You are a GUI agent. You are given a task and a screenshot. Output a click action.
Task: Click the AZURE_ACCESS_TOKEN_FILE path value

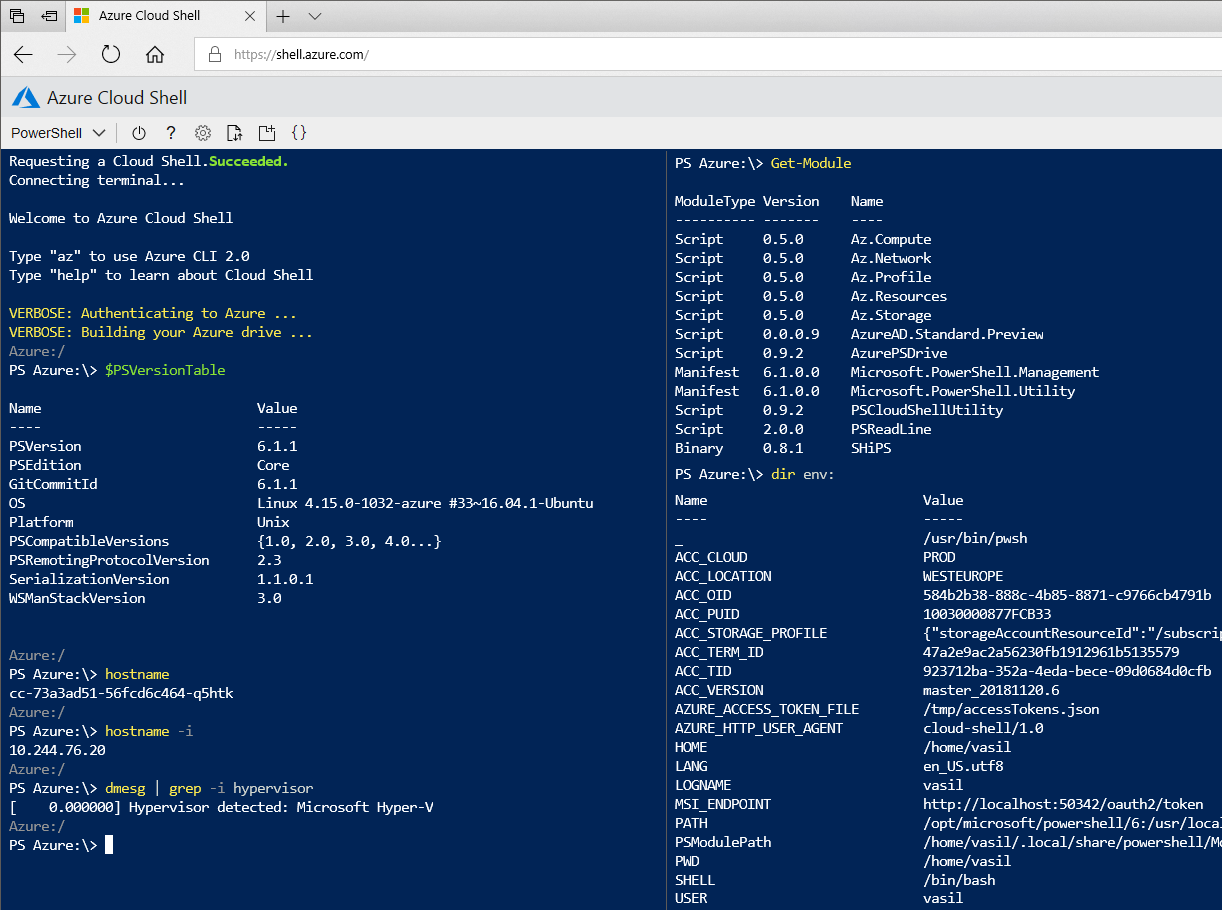click(1011, 709)
